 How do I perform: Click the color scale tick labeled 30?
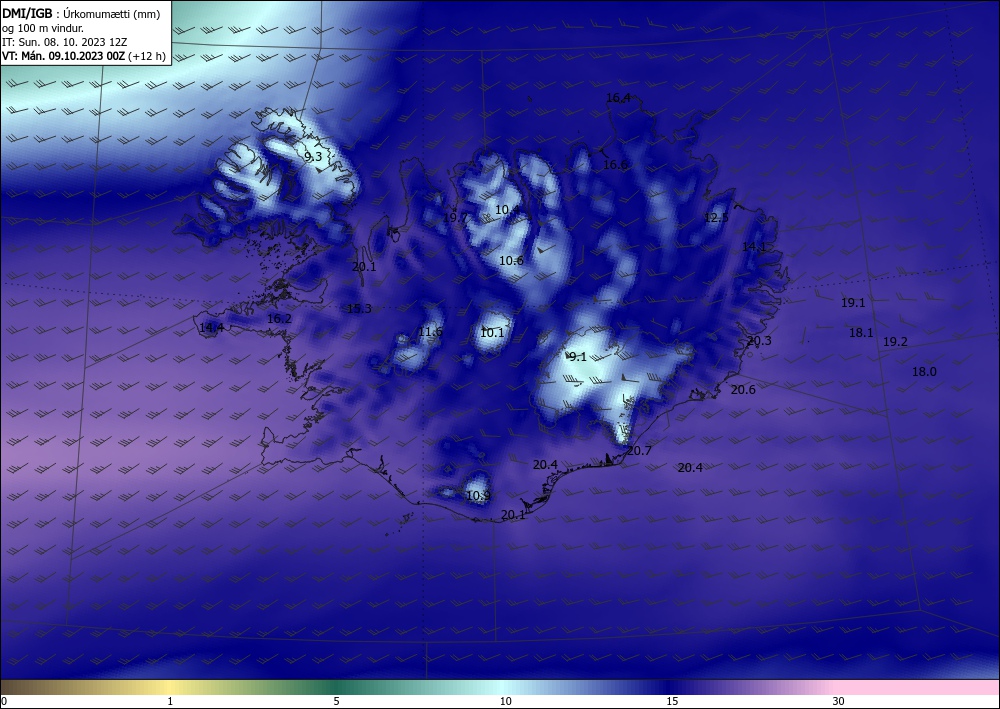[839, 701]
